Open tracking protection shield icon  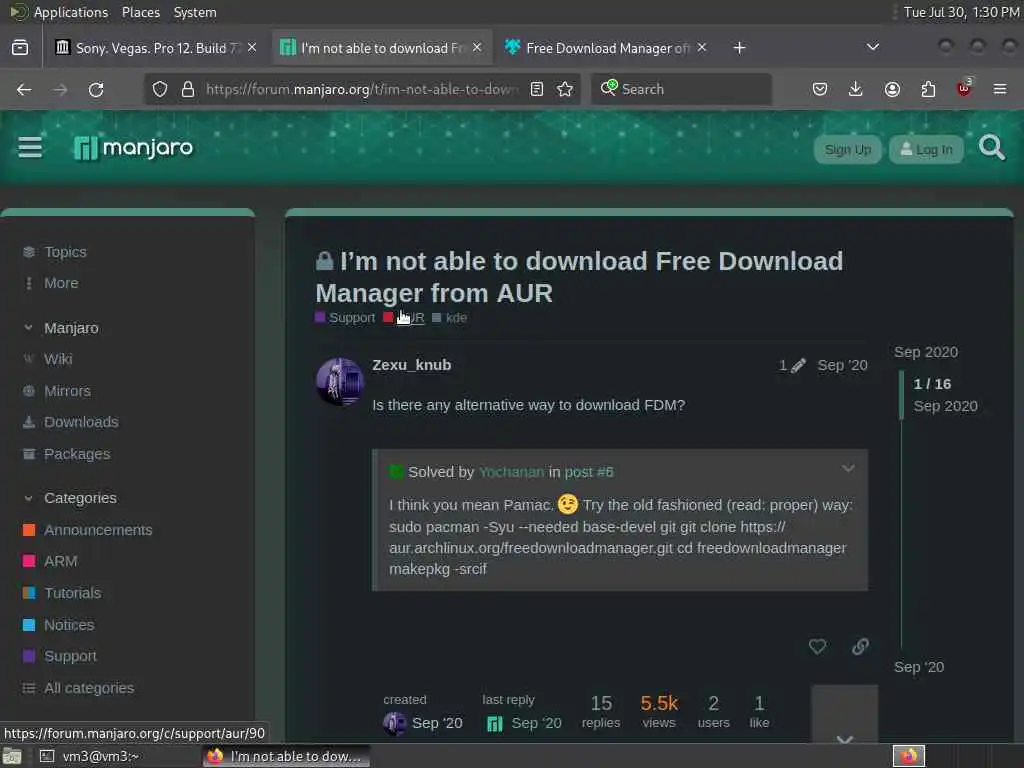(160, 89)
